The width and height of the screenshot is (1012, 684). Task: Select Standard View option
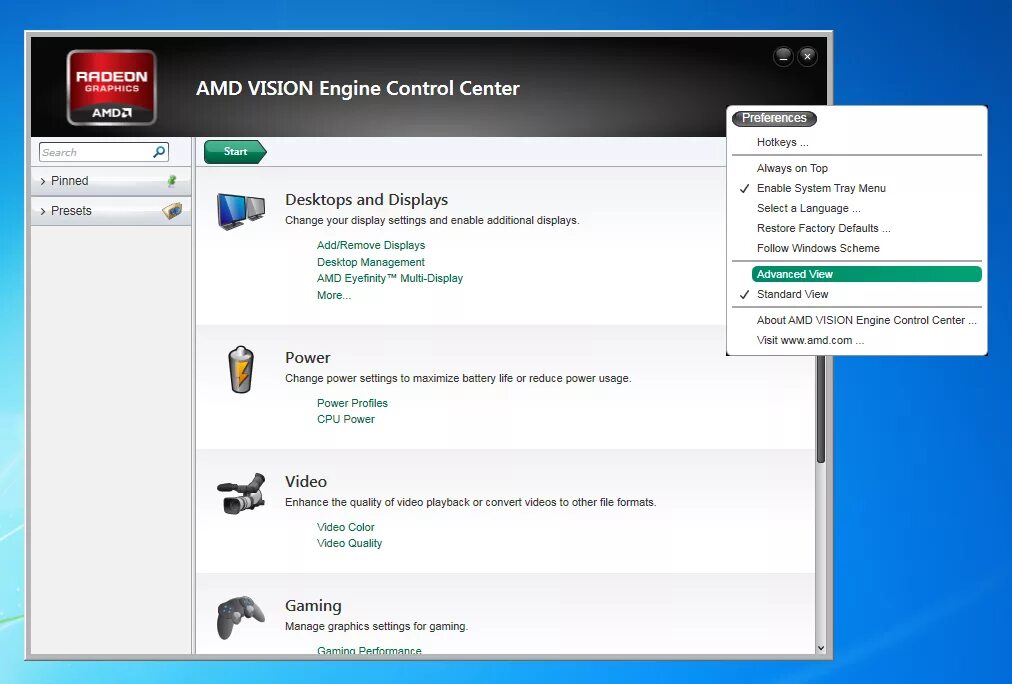pos(792,294)
